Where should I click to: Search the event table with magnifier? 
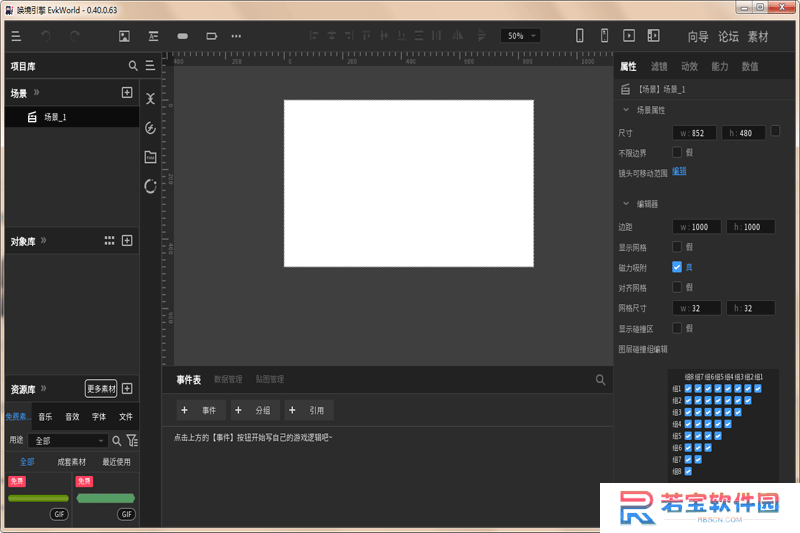pyautogui.click(x=600, y=379)
